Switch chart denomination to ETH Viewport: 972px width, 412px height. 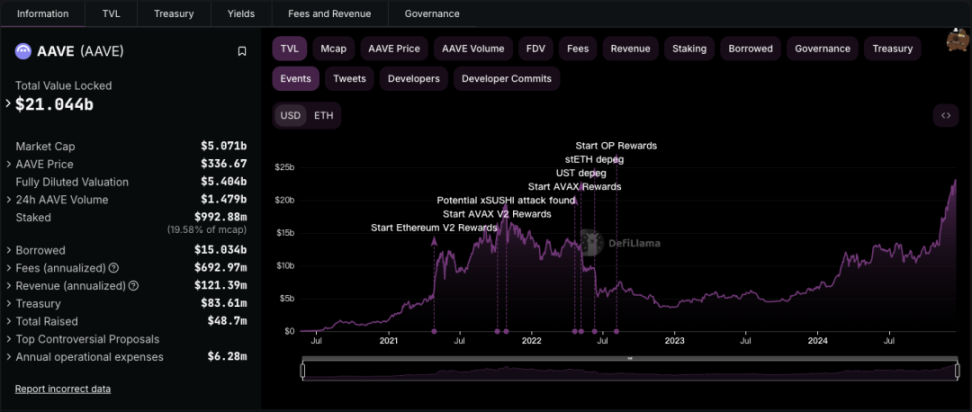point(324,116)
